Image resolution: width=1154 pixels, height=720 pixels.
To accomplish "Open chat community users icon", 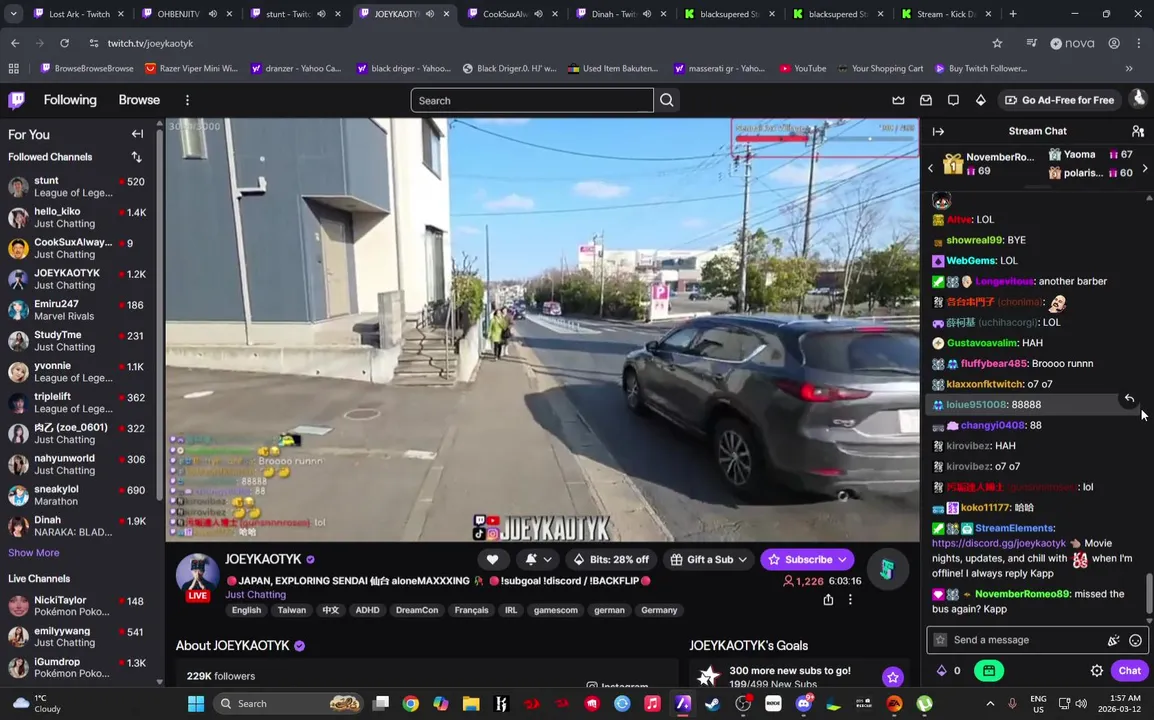I will tap(1138, 131).
